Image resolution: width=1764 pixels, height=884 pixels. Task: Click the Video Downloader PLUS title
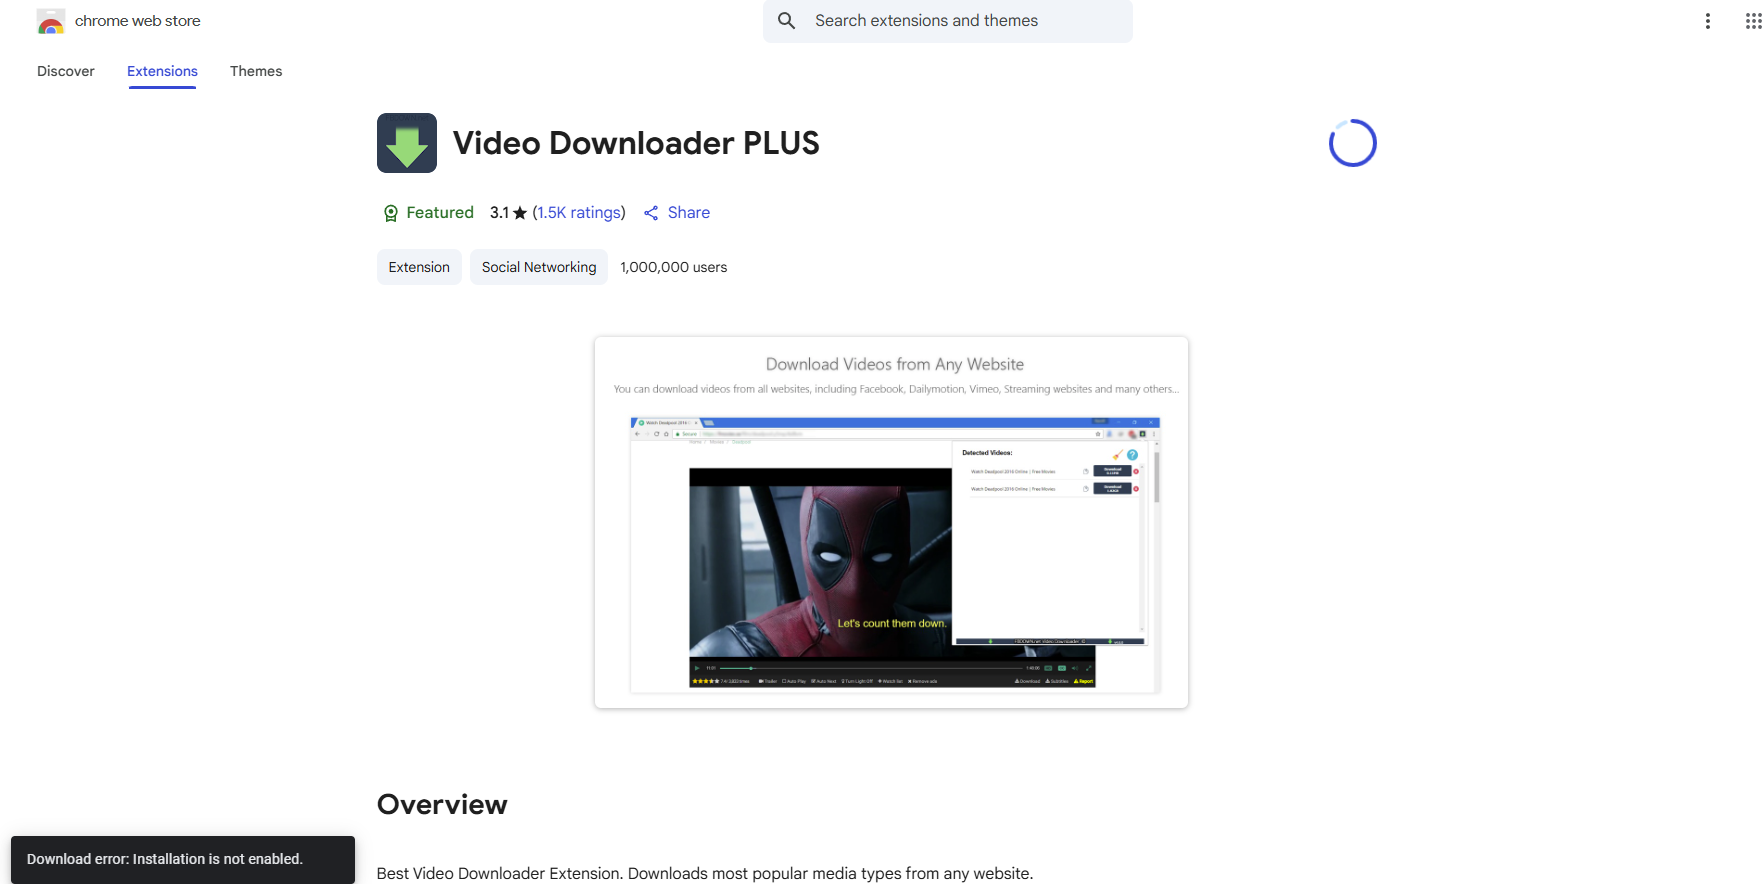(x=636, y=143)
